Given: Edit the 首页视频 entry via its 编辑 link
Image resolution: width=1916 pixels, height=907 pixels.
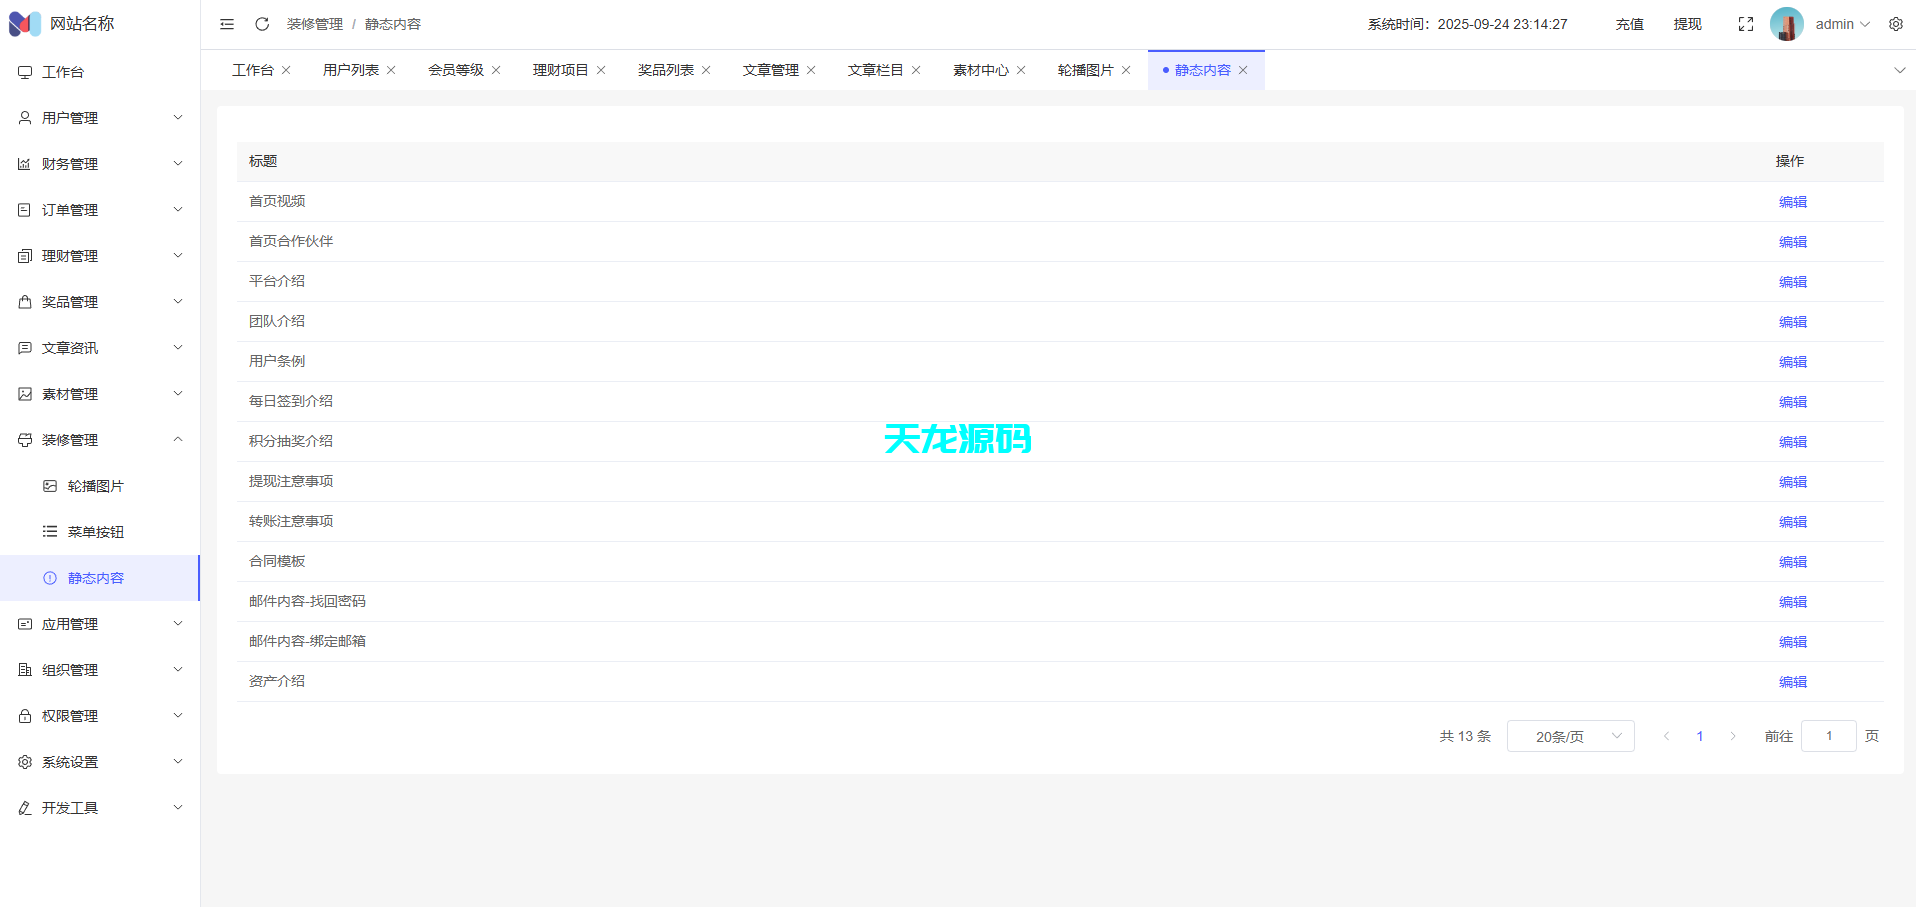Looking at the screenshot, I should point(1792,201).
